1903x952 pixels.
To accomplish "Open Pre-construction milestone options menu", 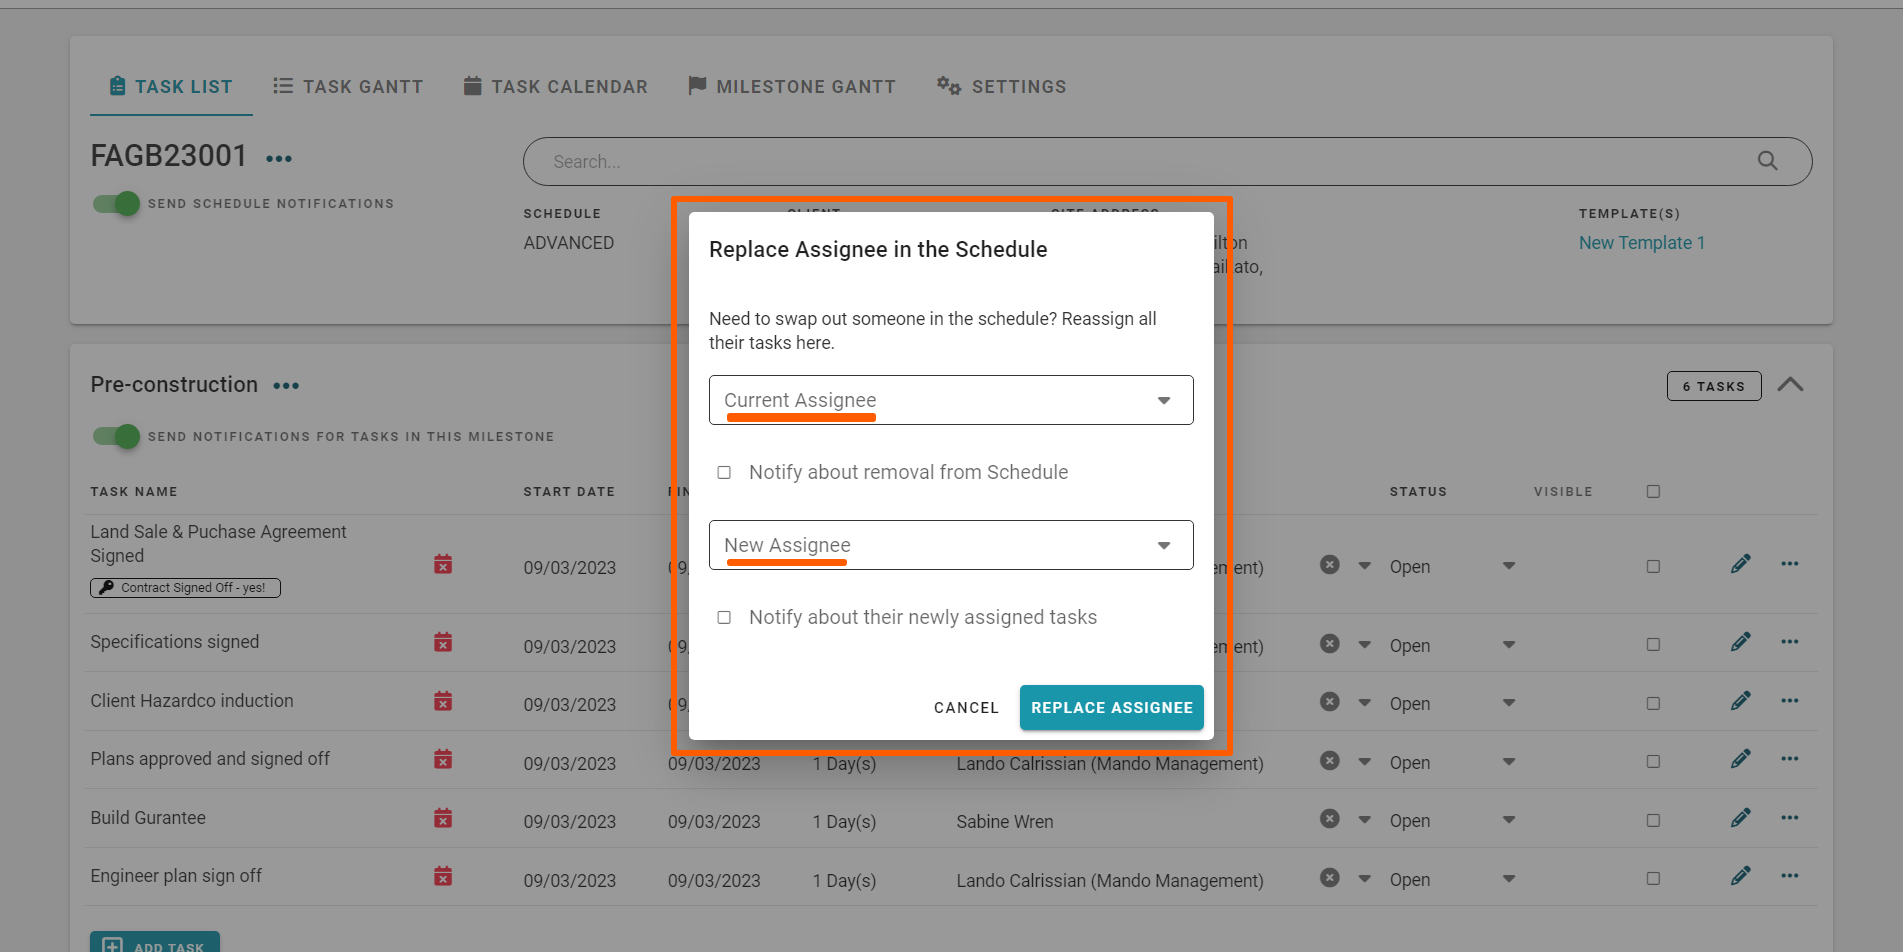I will click(286, 386).
